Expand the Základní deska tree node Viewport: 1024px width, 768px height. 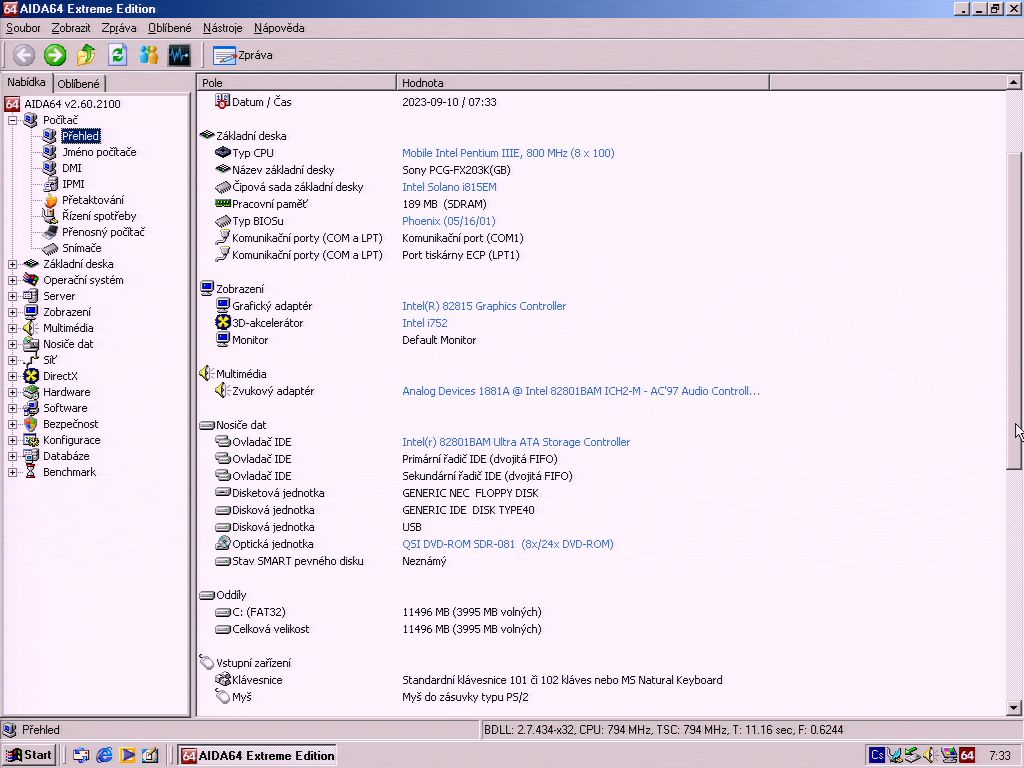point(12,264)
